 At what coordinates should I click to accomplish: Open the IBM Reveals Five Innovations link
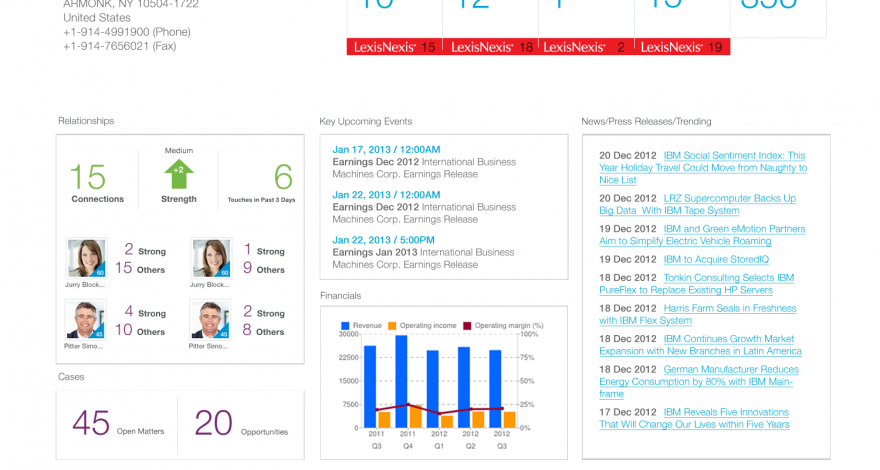tap(695, 418)
